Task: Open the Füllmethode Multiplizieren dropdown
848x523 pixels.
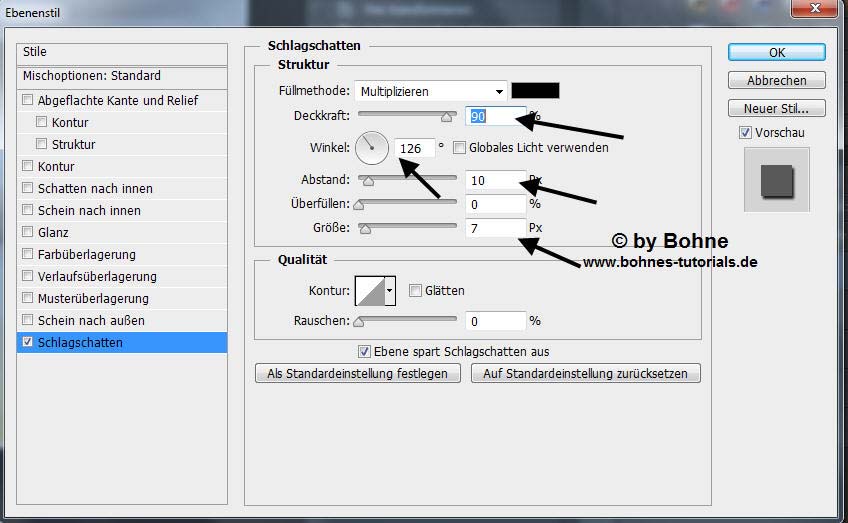Action: coord(432,91)
